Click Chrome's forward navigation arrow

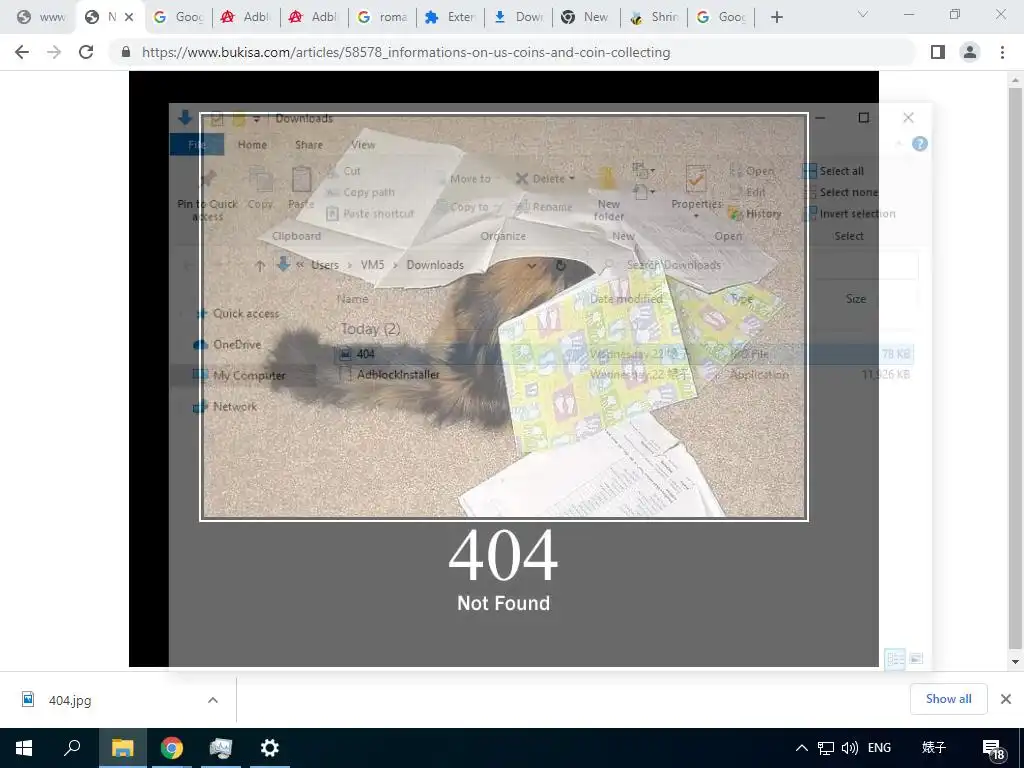point(54,52)
